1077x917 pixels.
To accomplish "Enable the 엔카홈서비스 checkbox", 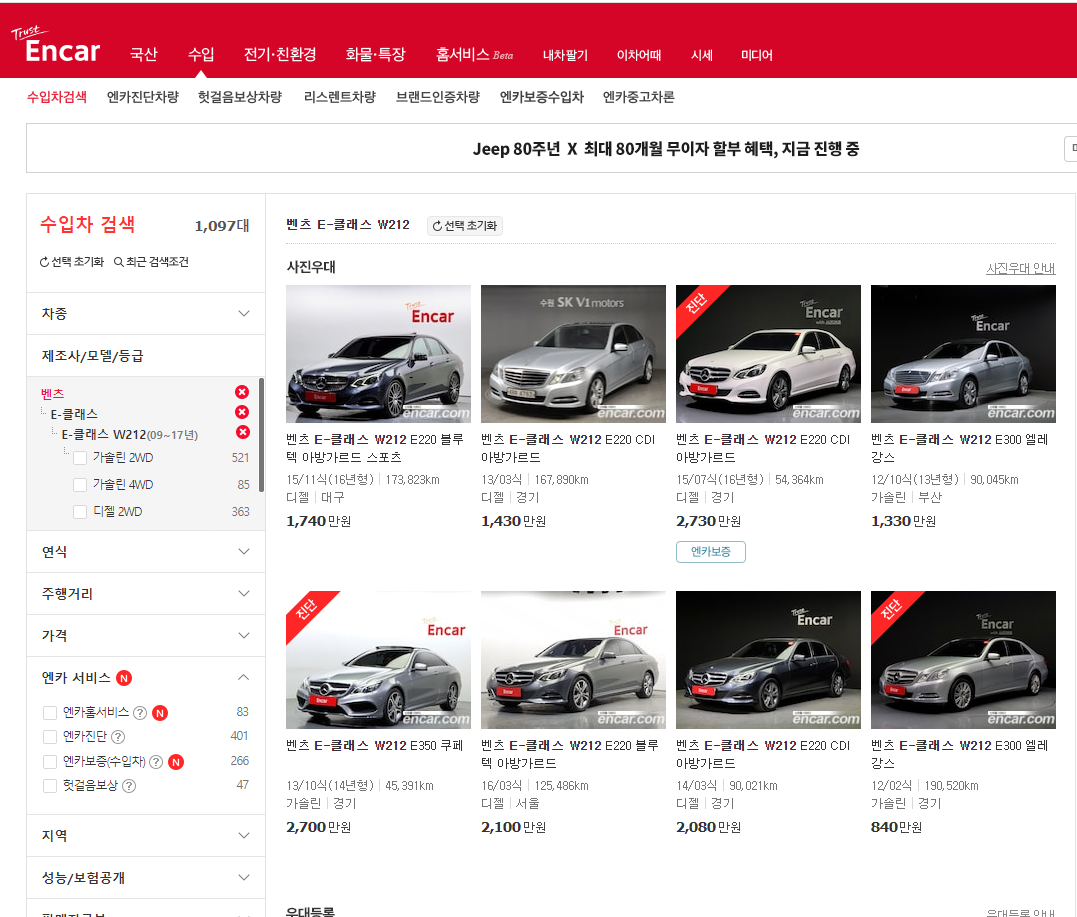I will coord(49,713).
